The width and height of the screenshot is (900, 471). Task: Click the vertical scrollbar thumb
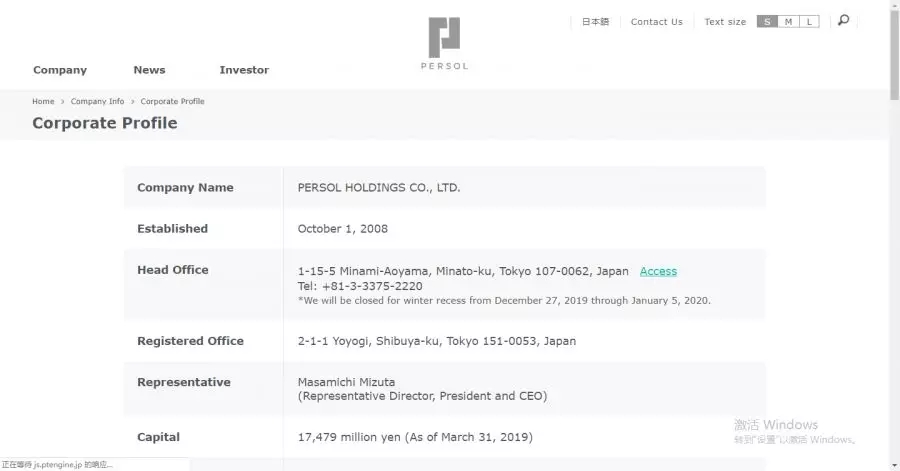pos(894,55)
